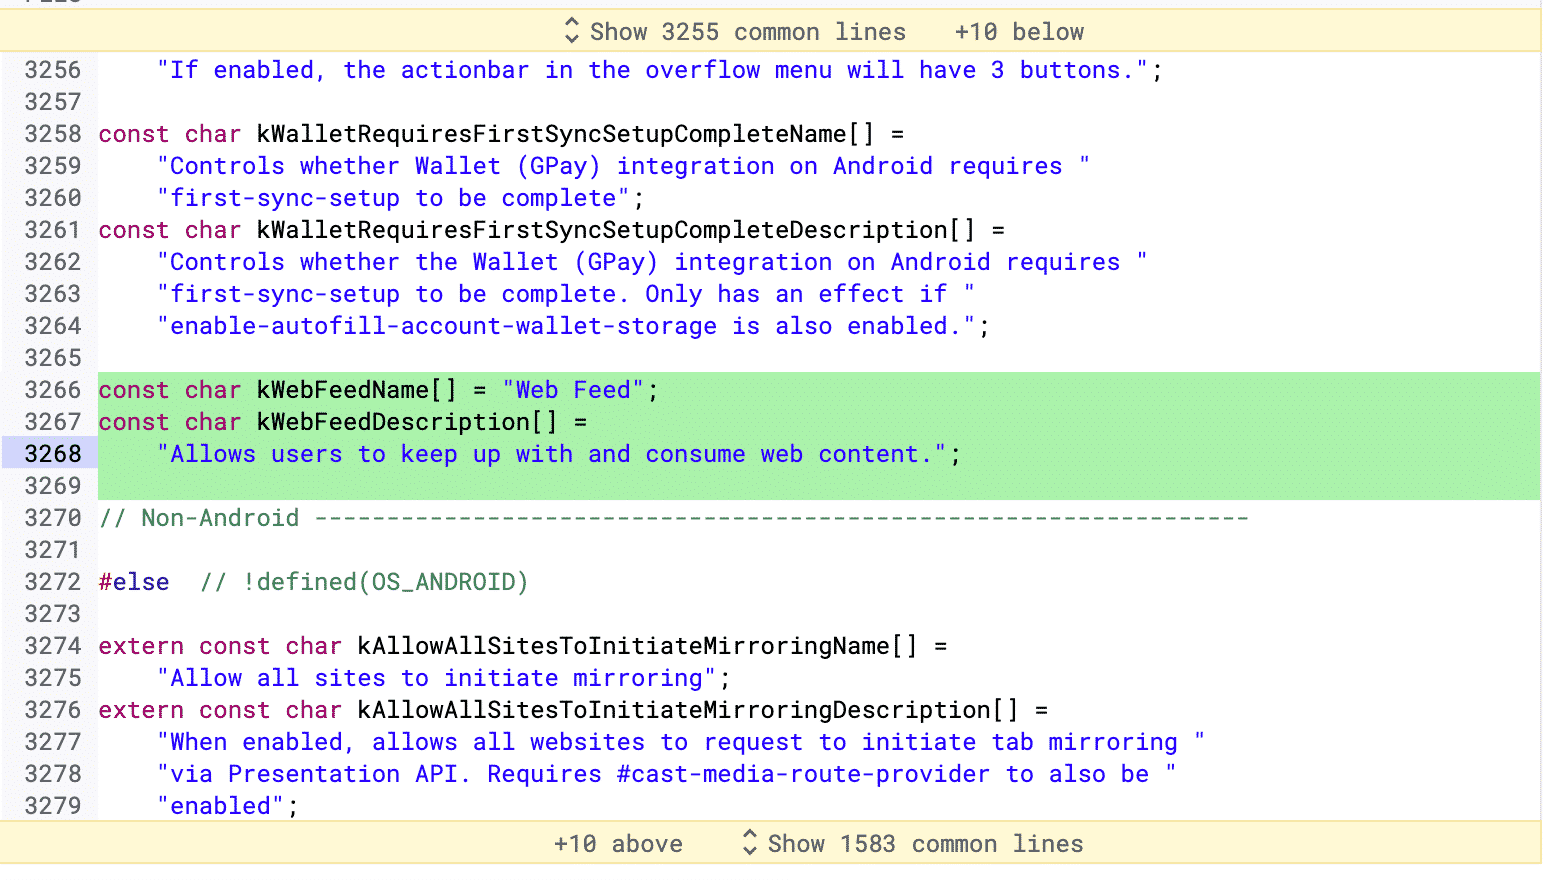Click line number 3279 in gutter
The width and height of the screenshot is (1568, 880).
coord(53,806)
